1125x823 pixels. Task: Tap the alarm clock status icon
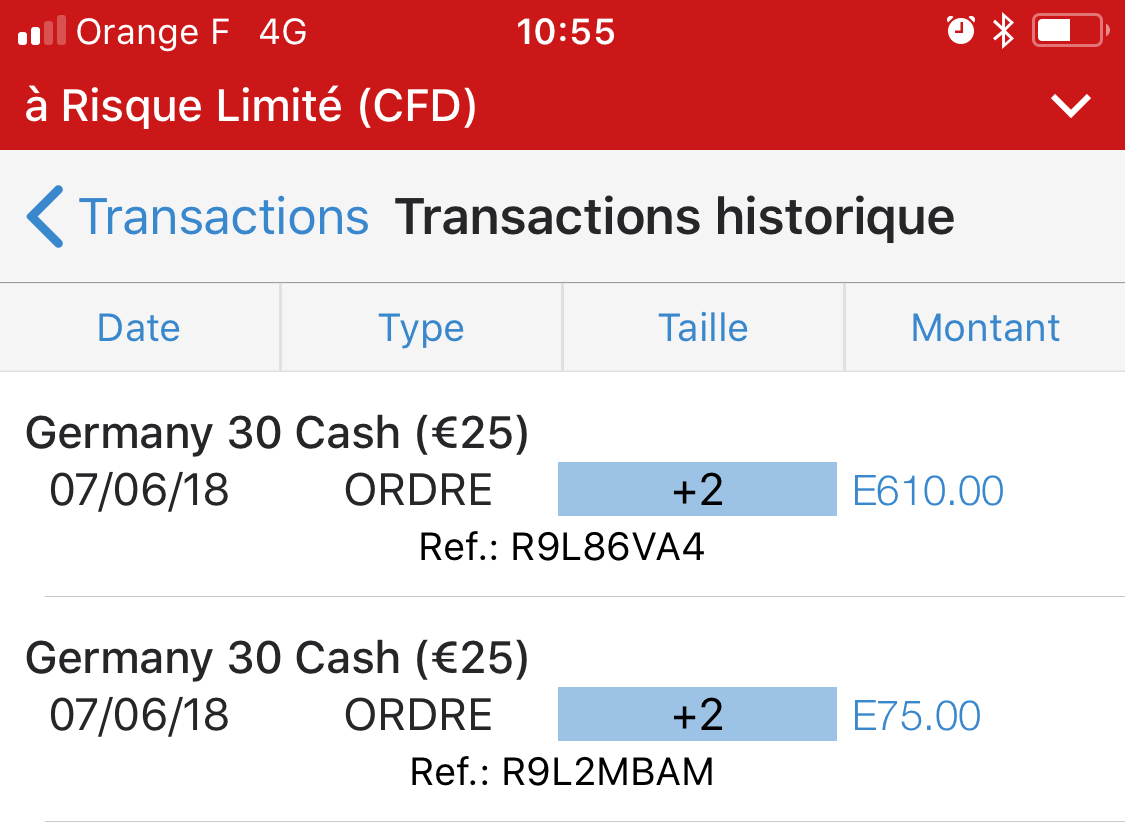[960, 32]
